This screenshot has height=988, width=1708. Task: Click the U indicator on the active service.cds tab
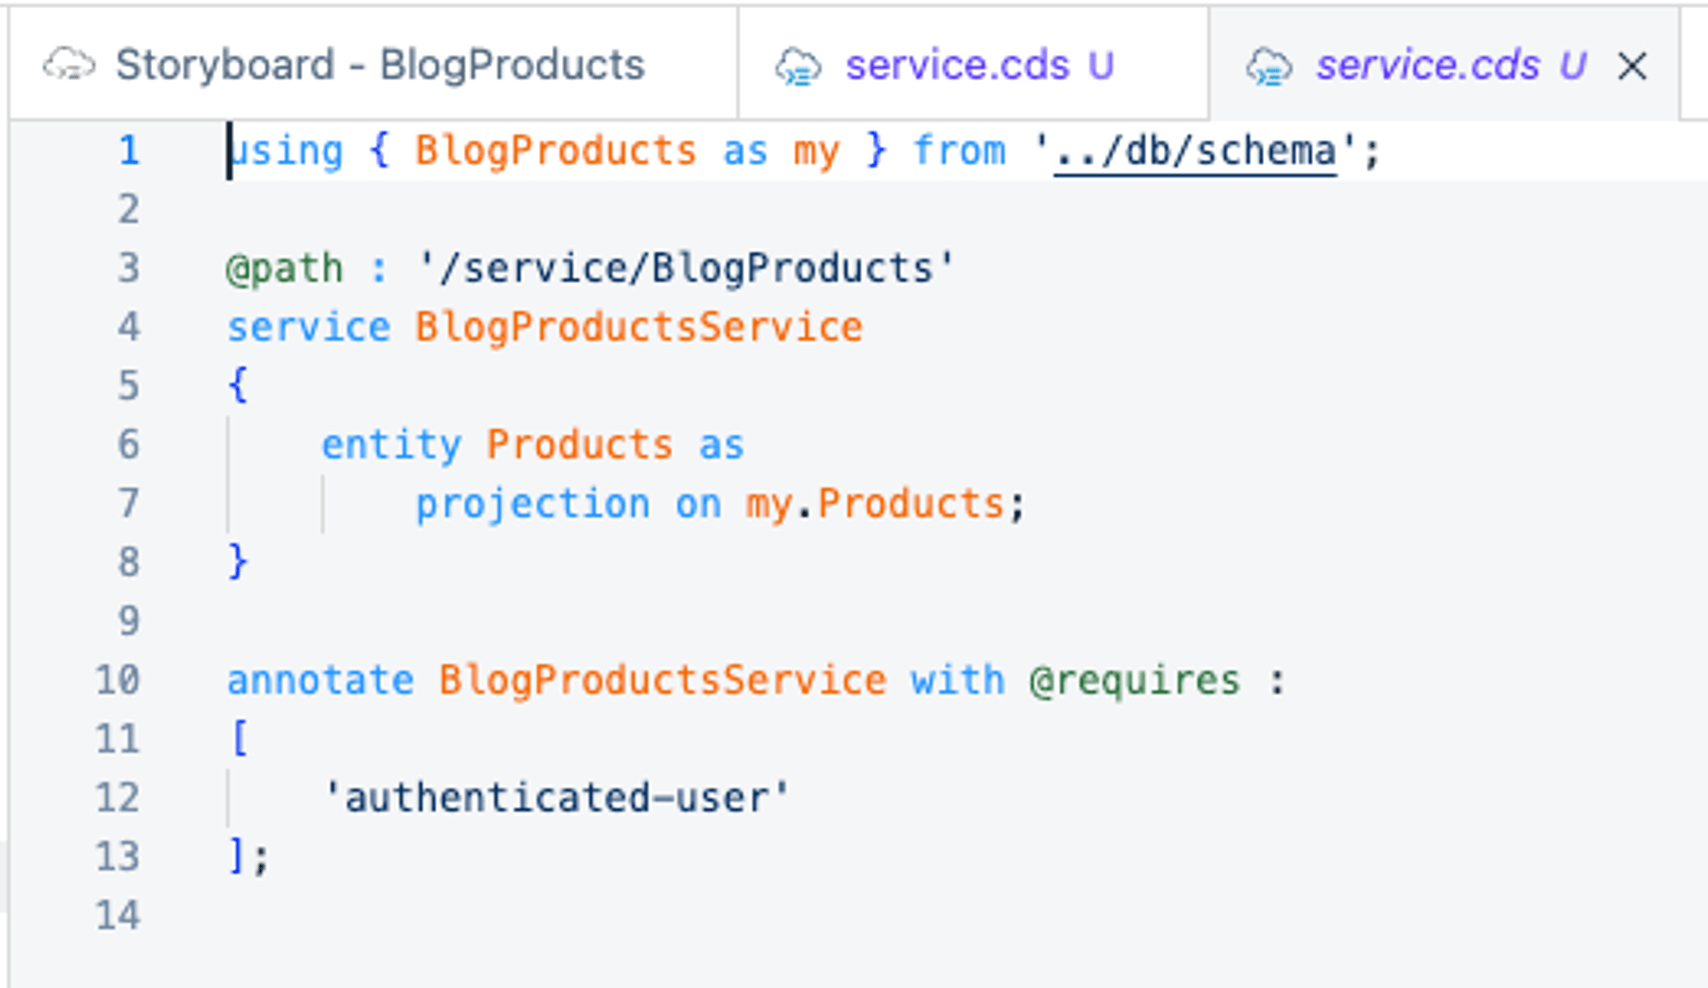1572,65
